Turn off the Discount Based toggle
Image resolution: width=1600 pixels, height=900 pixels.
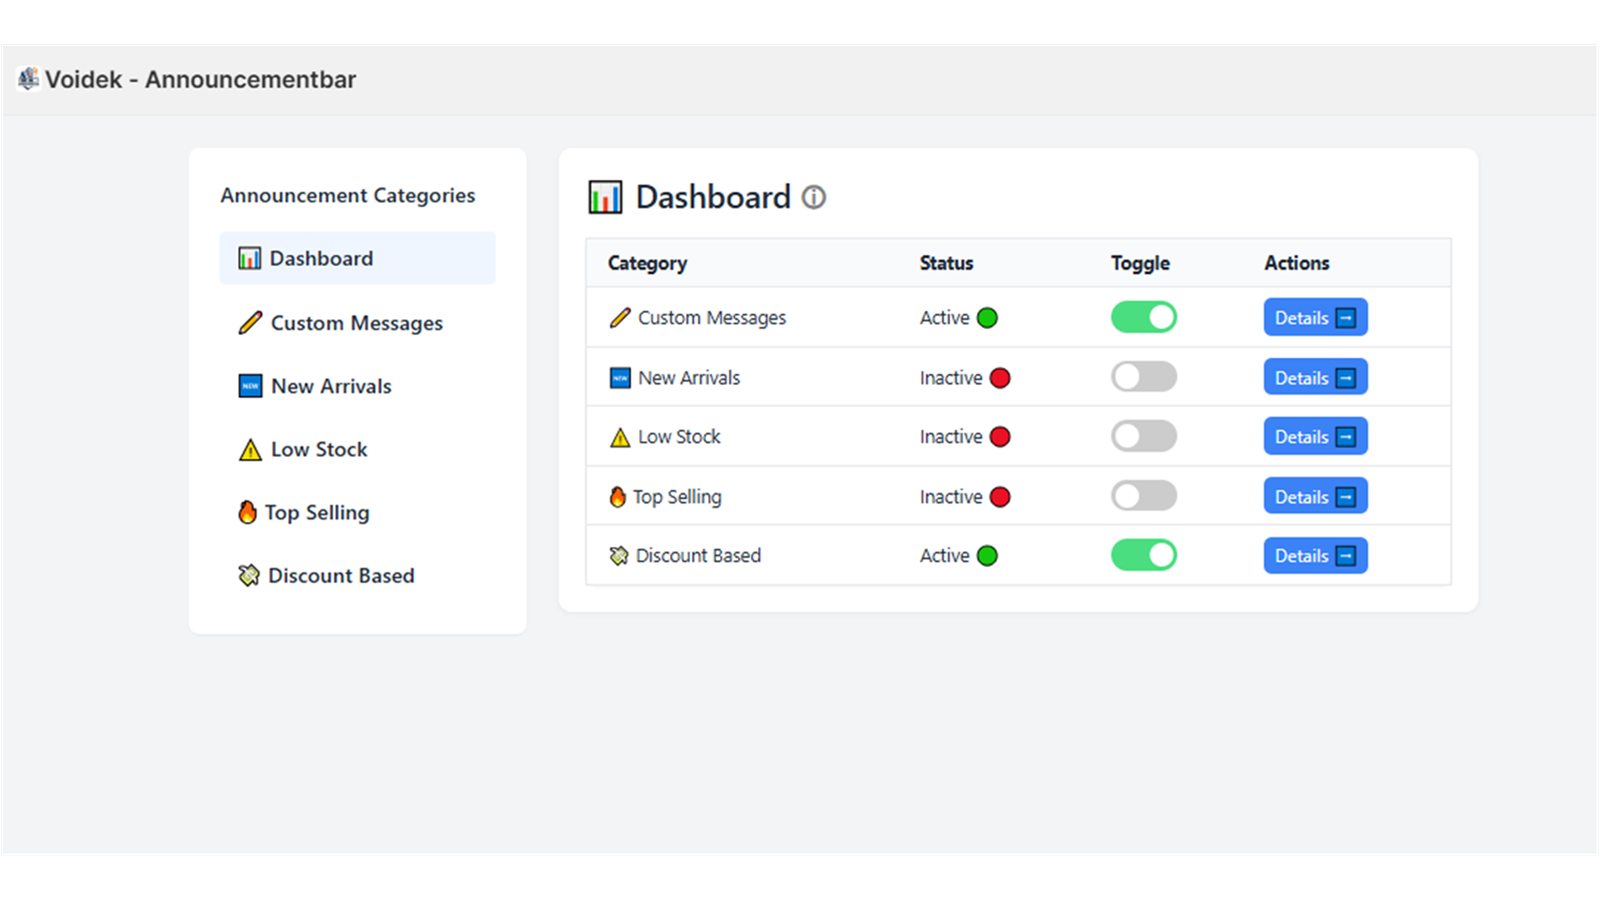click(1143, 555)
